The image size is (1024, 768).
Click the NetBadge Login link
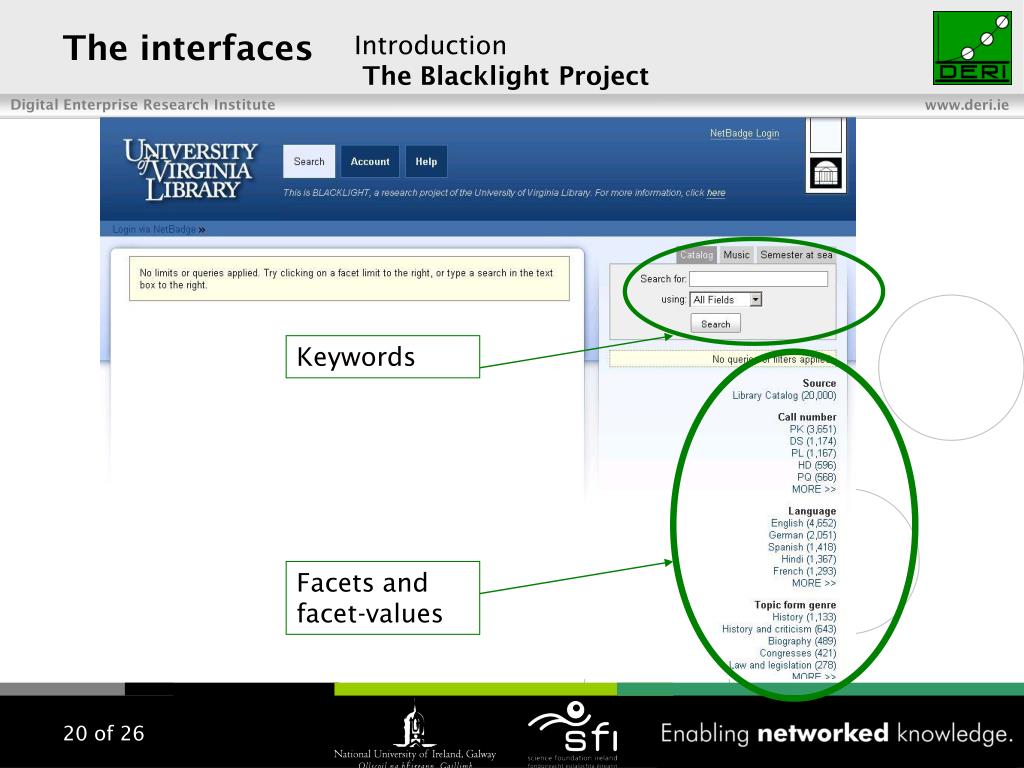pos(744,133)
